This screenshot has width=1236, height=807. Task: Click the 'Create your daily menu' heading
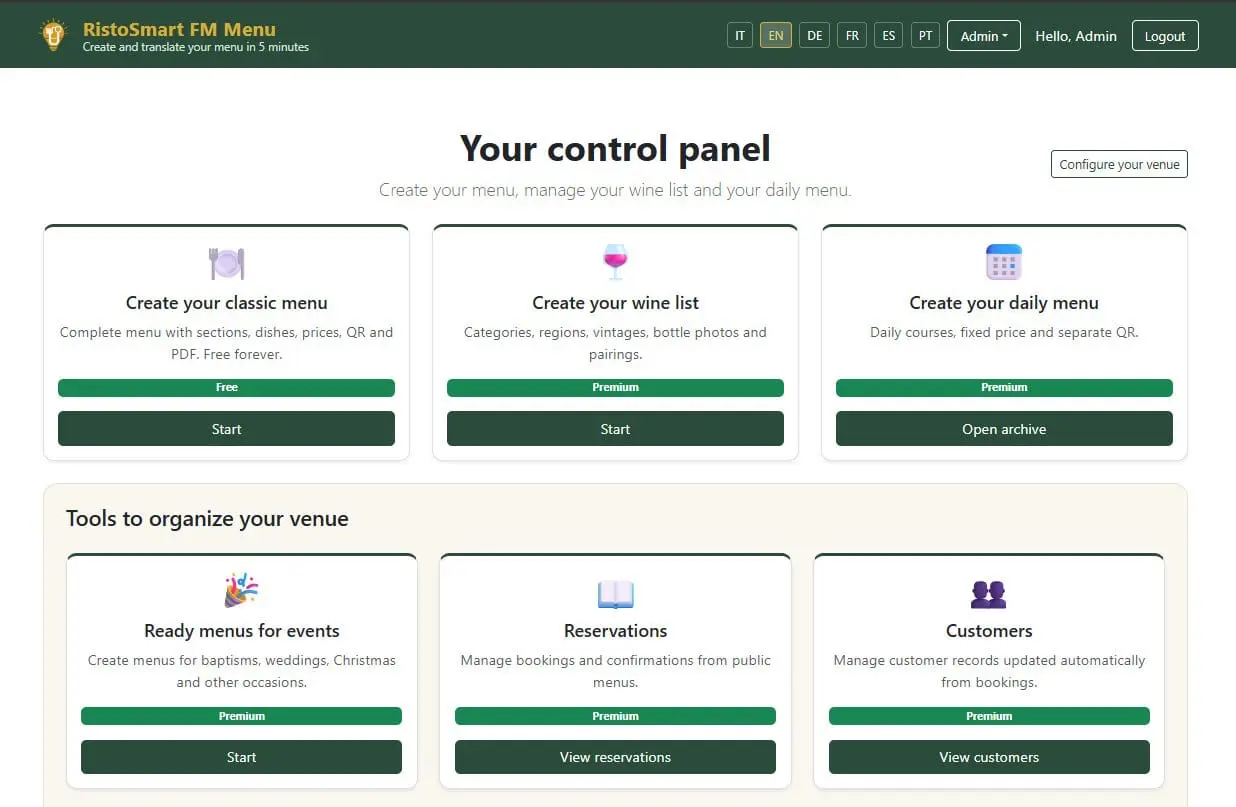(x=1004, y=303)
